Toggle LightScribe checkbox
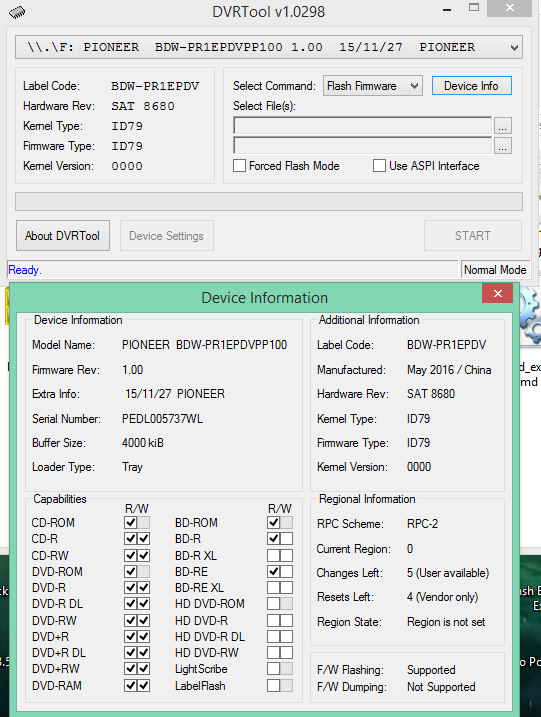The height and width of the screenshot is (717, 541). (x=273, y=669)
